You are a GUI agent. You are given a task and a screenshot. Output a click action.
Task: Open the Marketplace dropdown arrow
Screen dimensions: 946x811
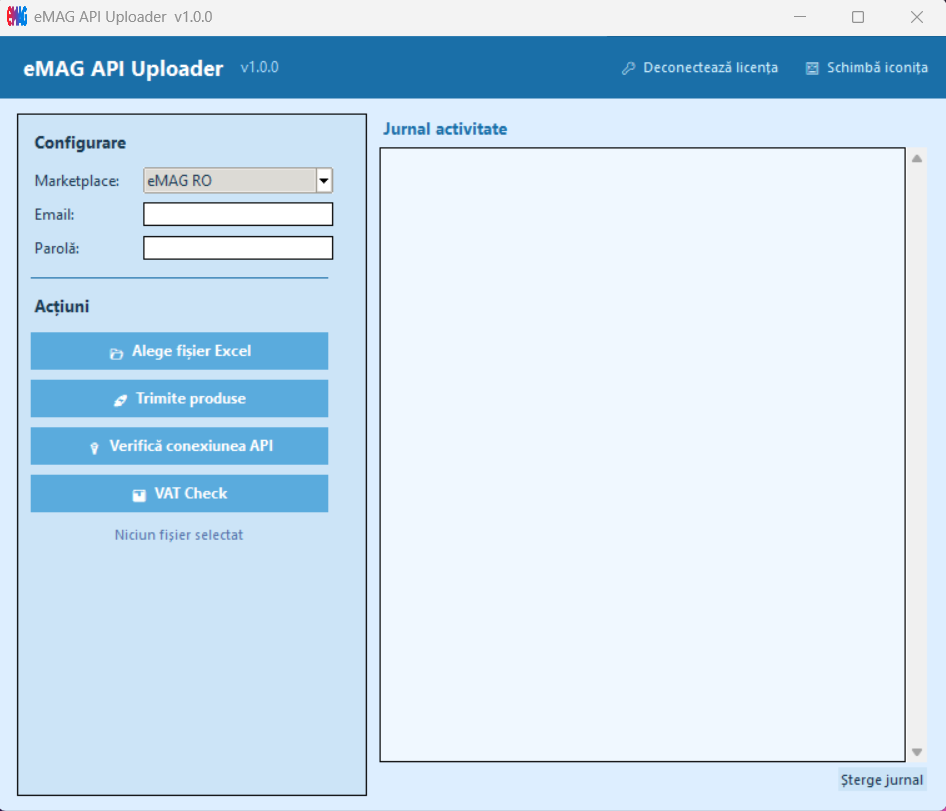click(x=323, y=181)
